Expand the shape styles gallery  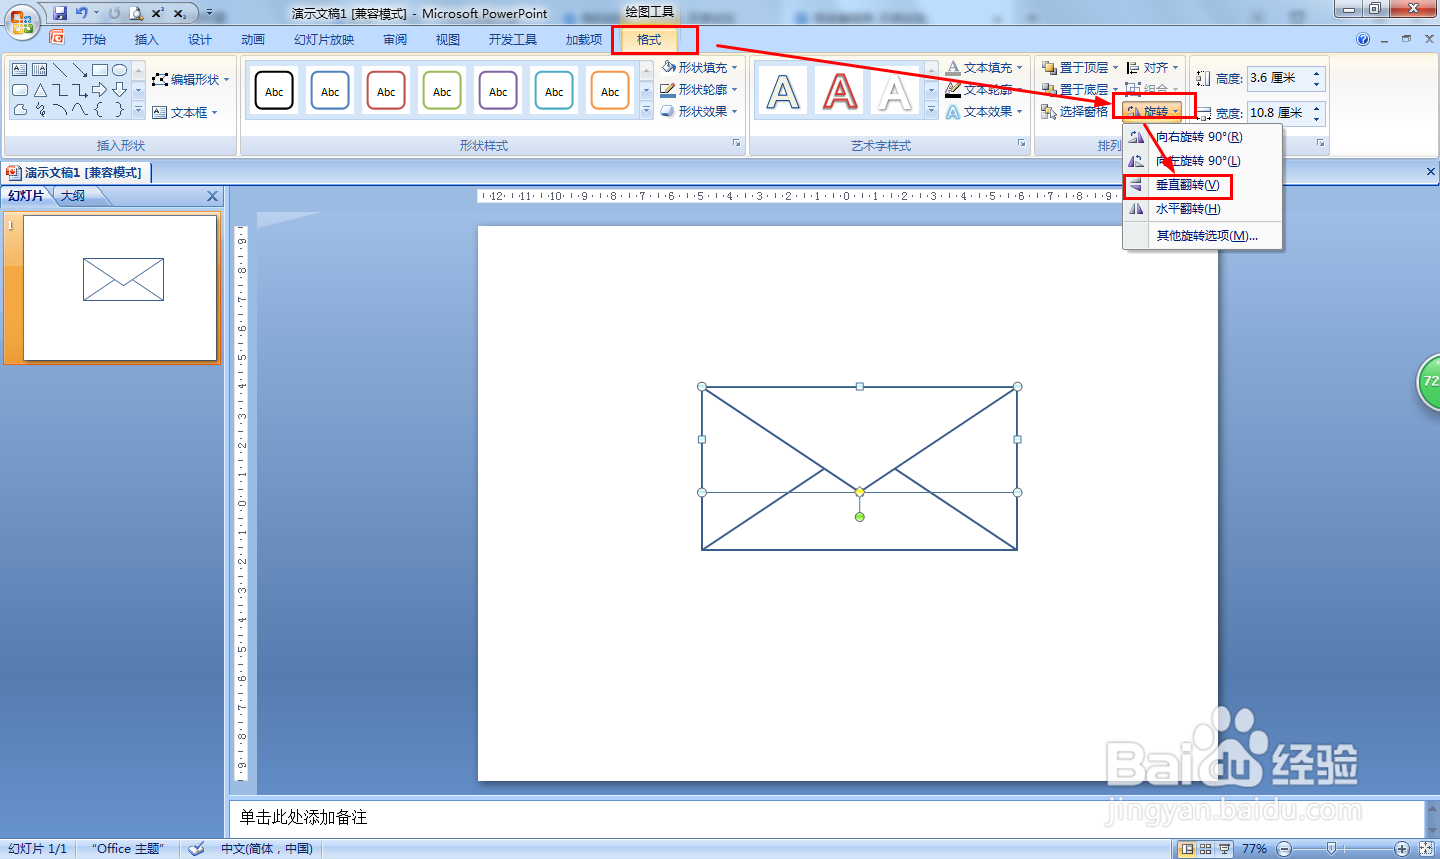646,111
